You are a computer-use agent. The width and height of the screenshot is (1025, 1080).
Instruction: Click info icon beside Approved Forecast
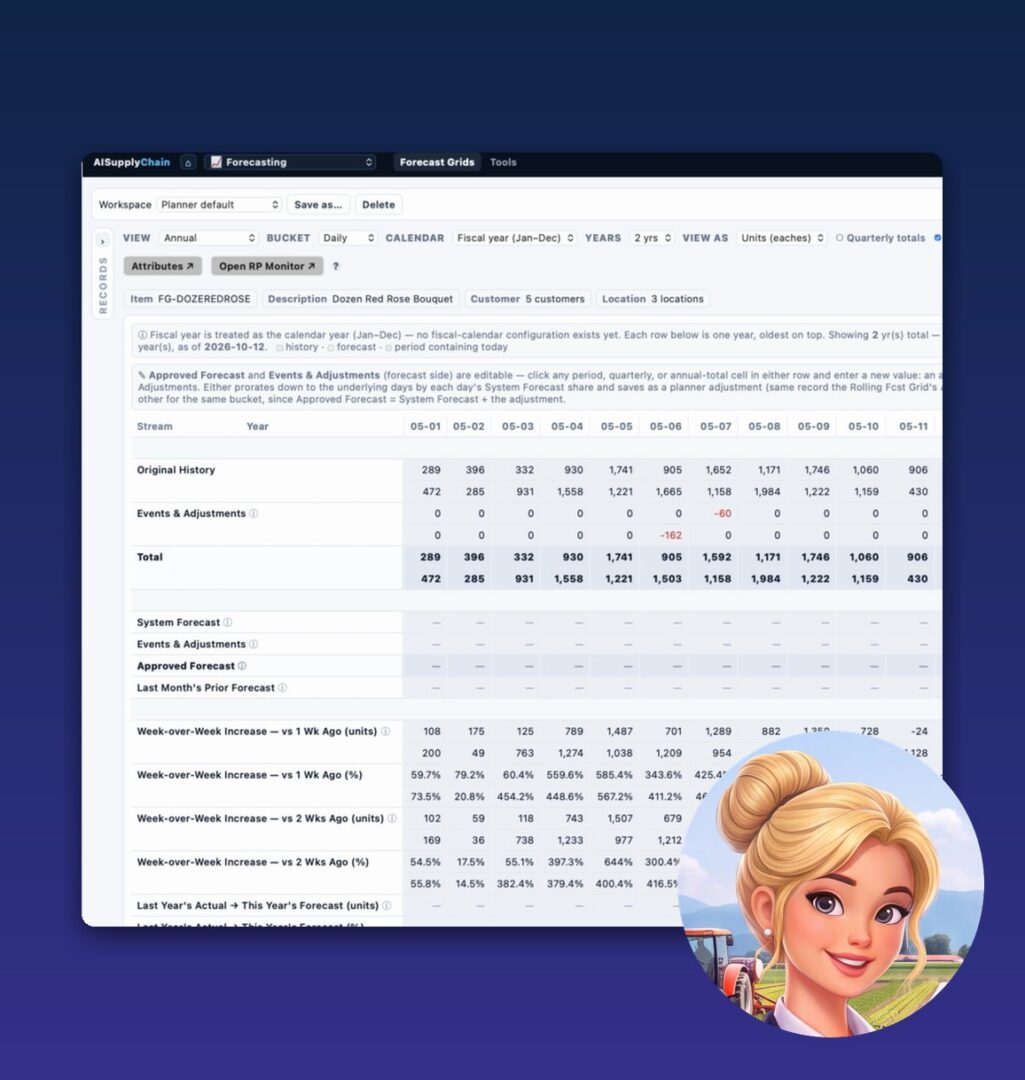pos(242,666)
